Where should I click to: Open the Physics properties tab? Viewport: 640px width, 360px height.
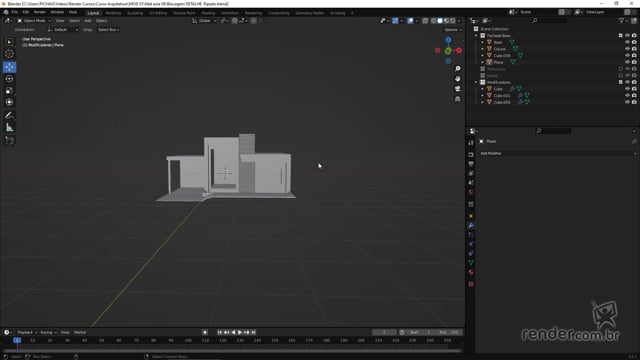click(x=471, y=244)
